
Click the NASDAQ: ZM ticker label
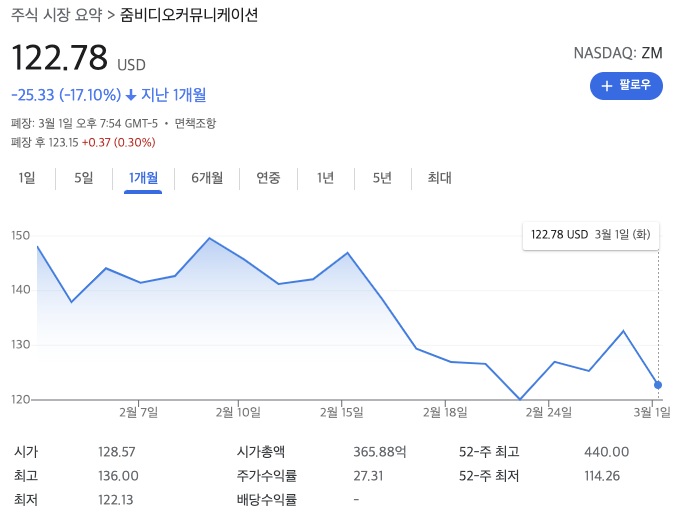point(618,53)
